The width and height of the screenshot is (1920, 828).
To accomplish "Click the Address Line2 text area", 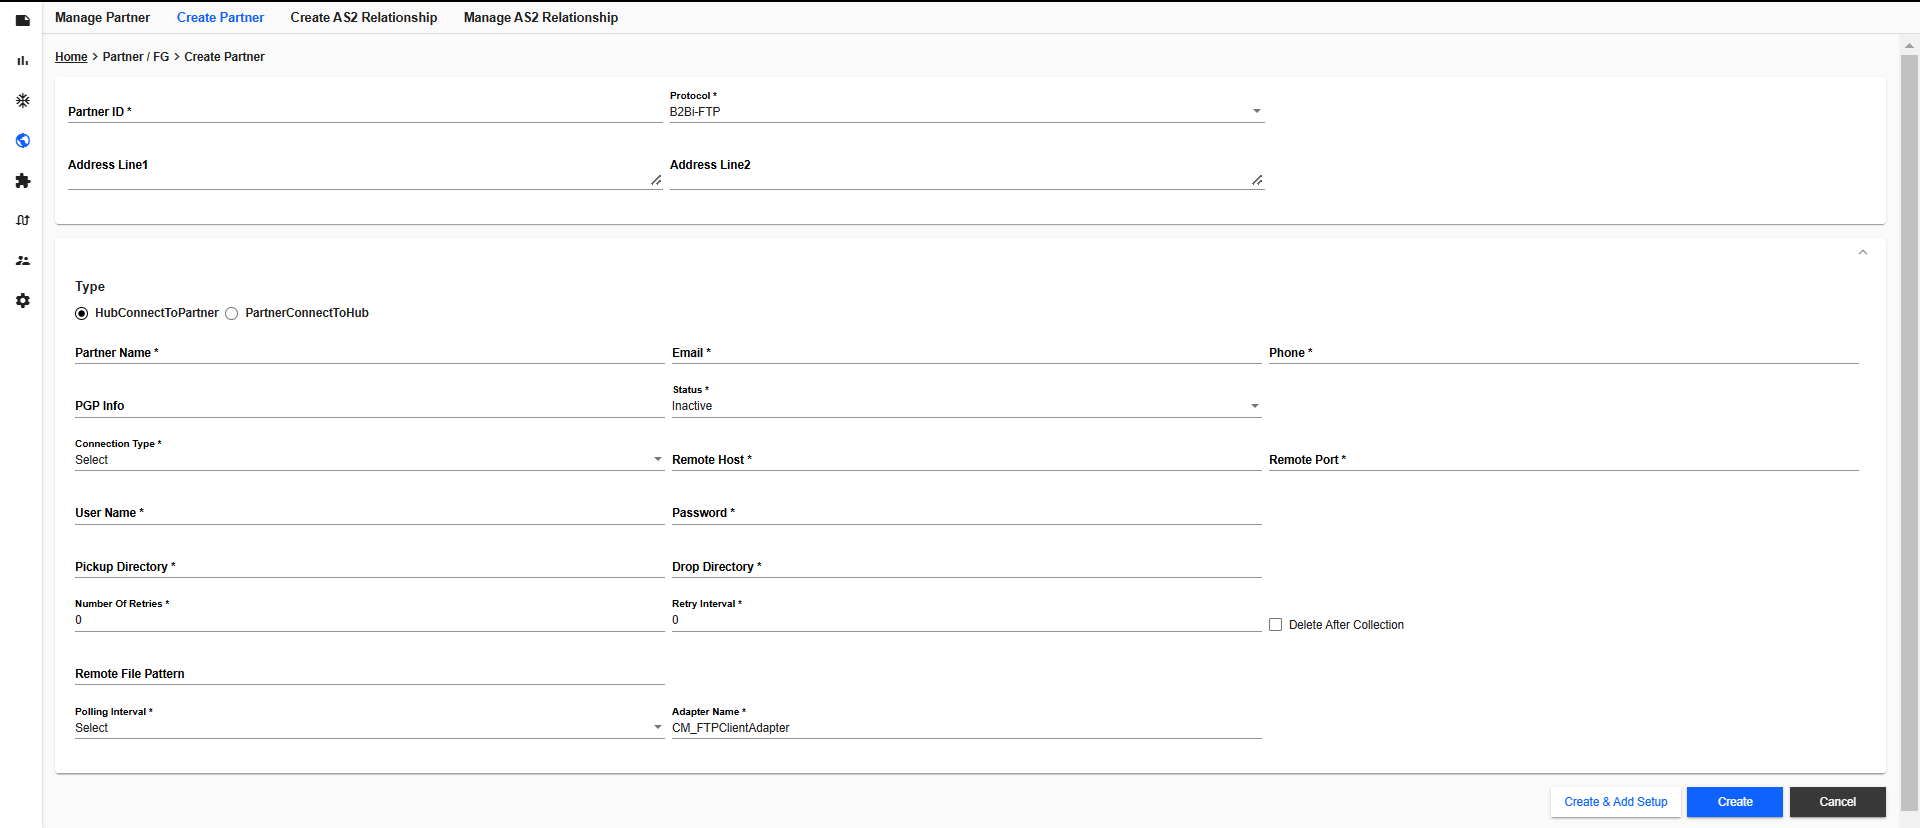I will pyautogui.click(x=967, y=171).
